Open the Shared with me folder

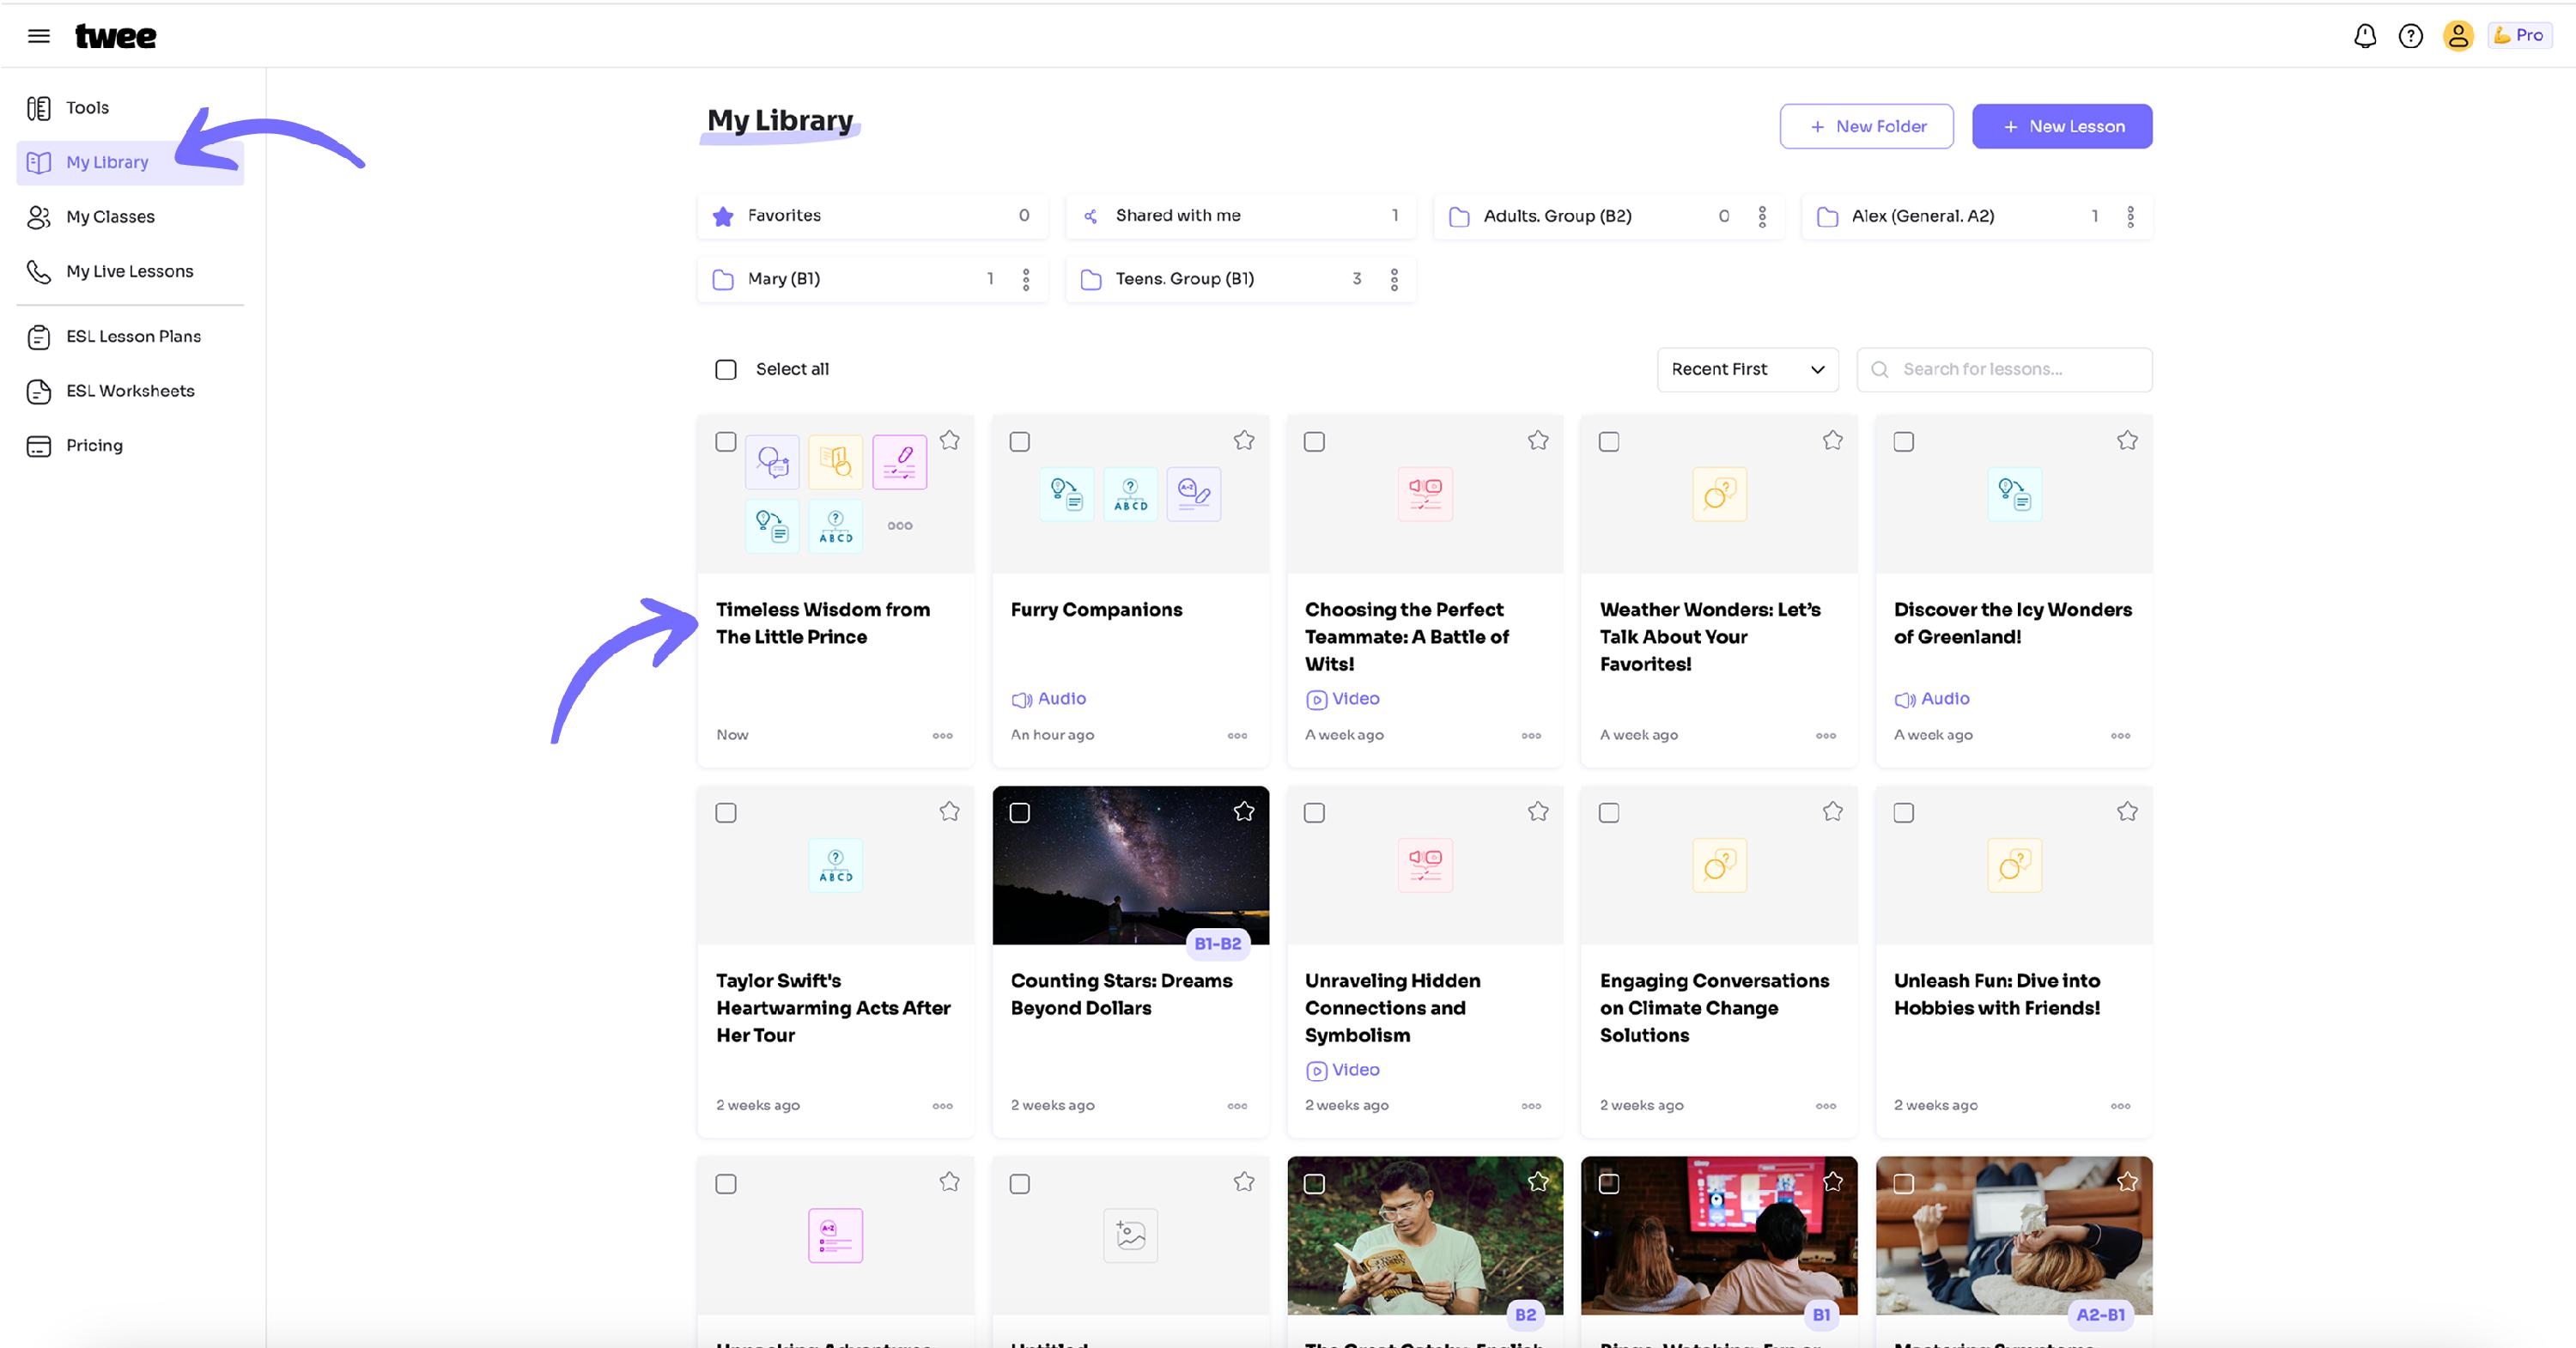[1240, 216]
